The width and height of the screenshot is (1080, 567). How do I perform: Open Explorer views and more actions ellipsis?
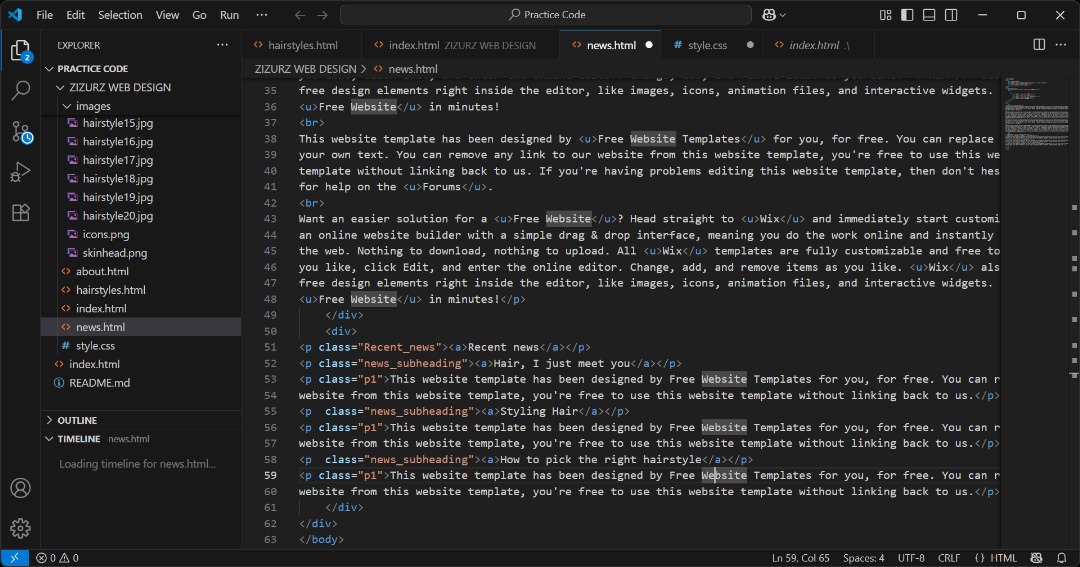click(x=222, y=45)
